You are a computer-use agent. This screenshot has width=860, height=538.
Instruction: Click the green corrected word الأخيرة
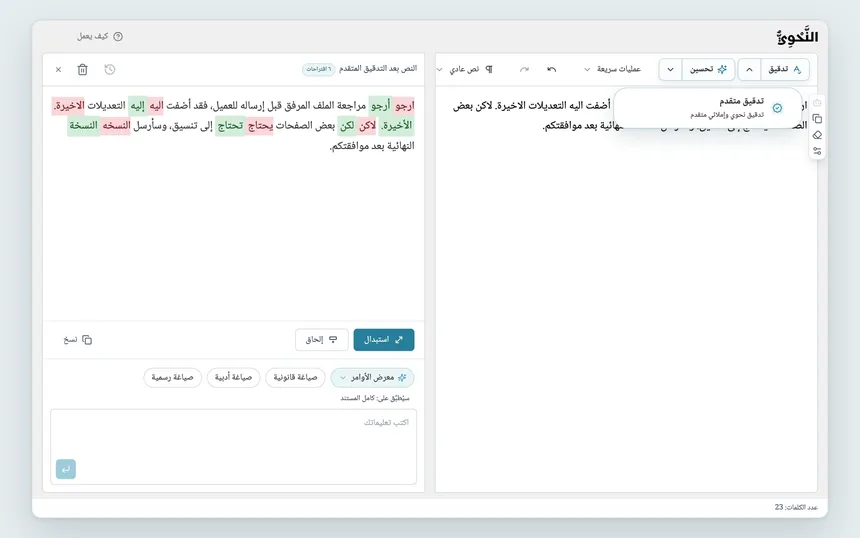396,126
